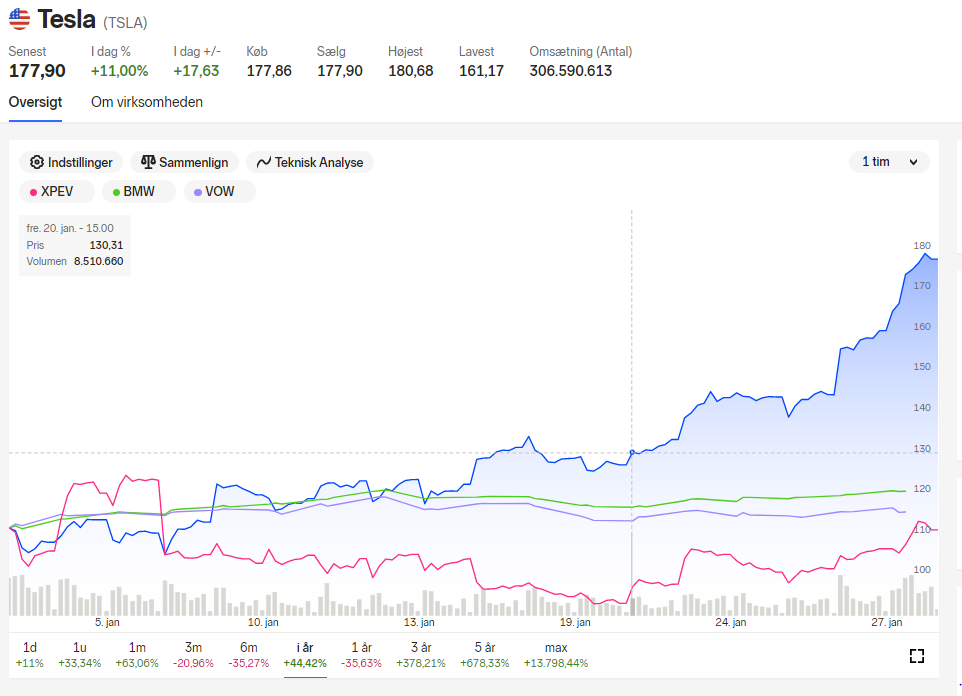Click the green BMW color dot
Image resolution: width=962 pixels, height=696 pixels.
click(x=116, y=192)
